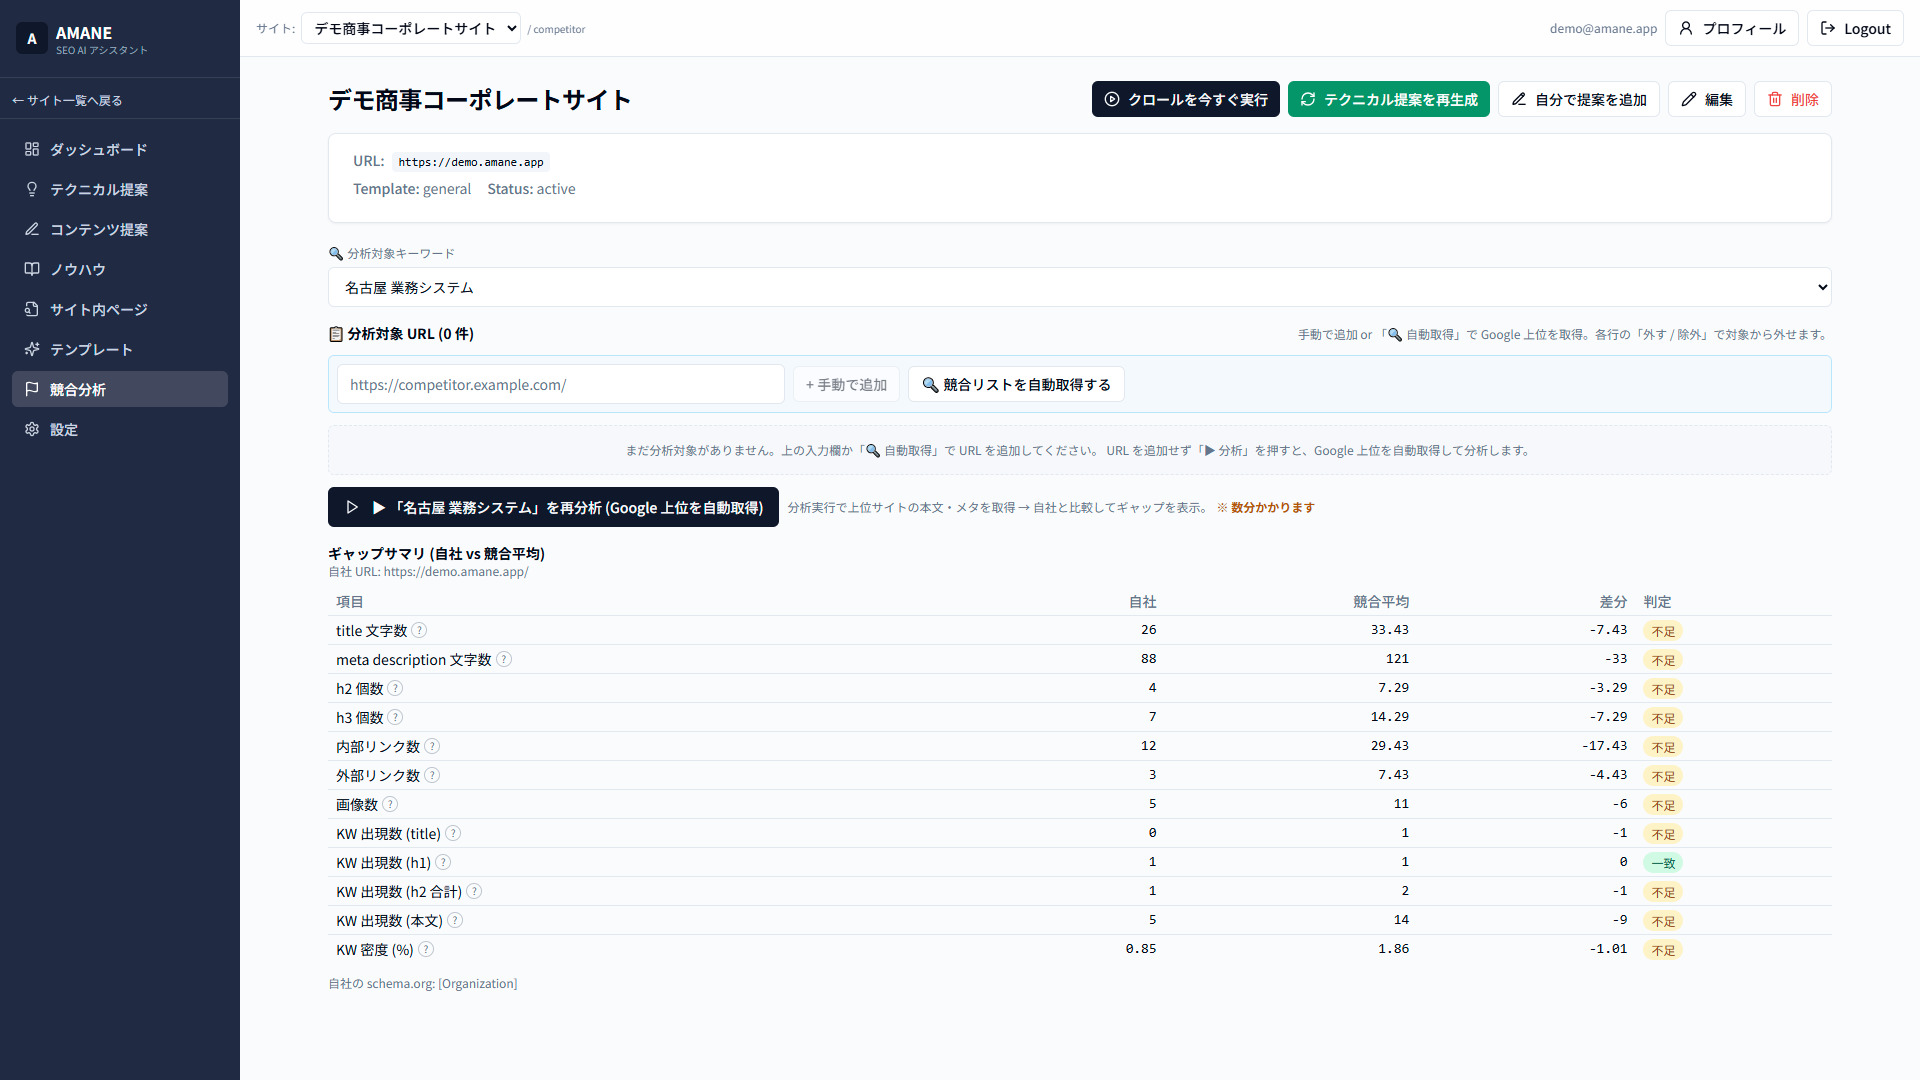This screenshot has height=1080, width=1920.
Task: Click the 競合平均 column header
Action: (1381, 602)
